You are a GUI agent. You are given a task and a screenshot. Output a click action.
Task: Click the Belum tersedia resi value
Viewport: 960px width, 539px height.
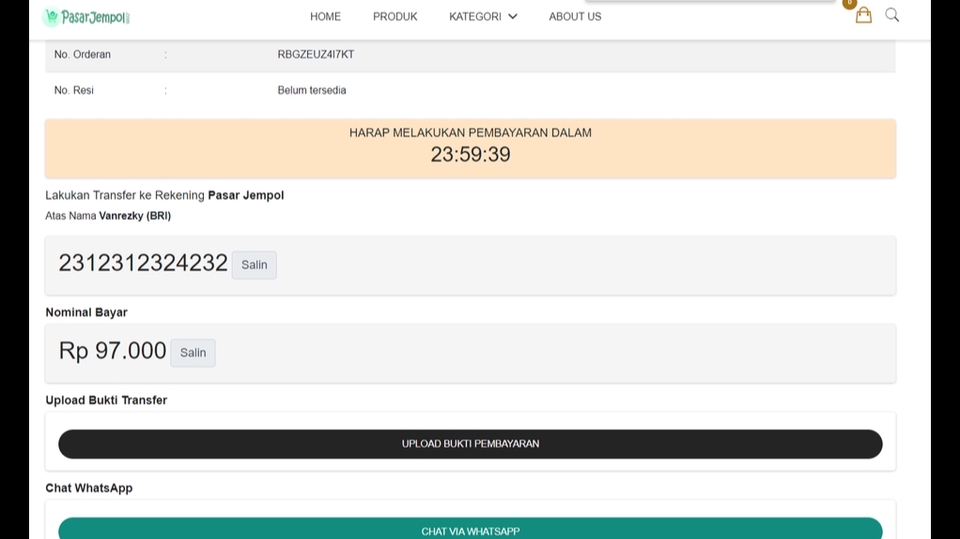pyautogui.click(x=312, y=90)
